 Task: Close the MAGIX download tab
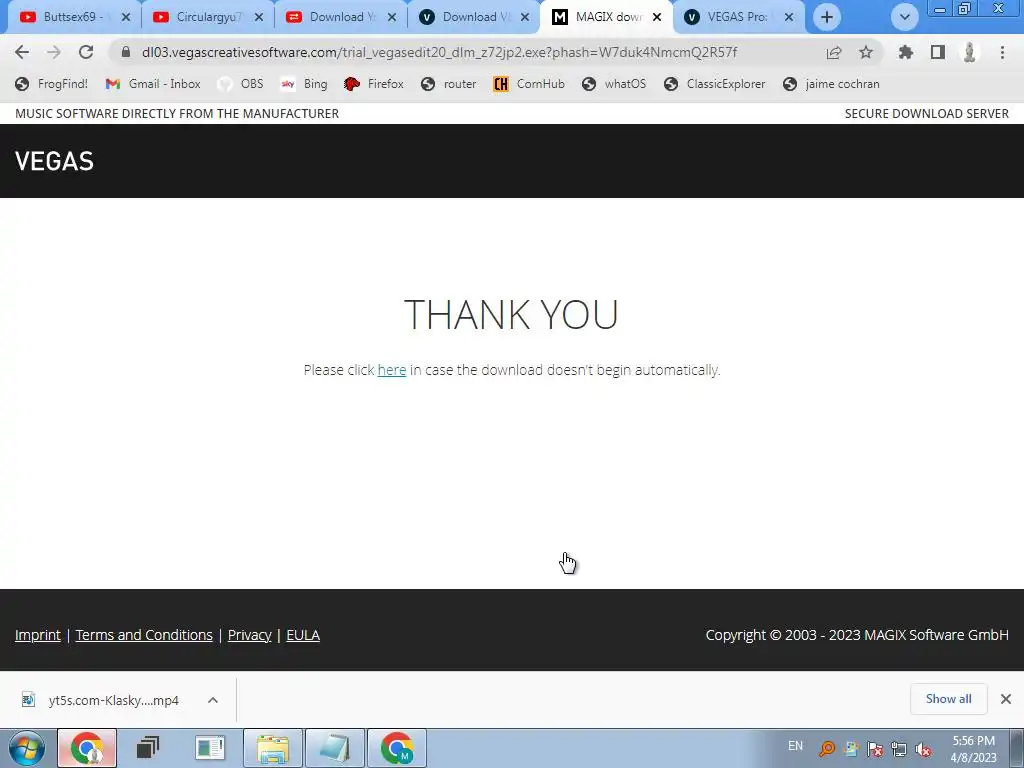click(x=658, y=17)
